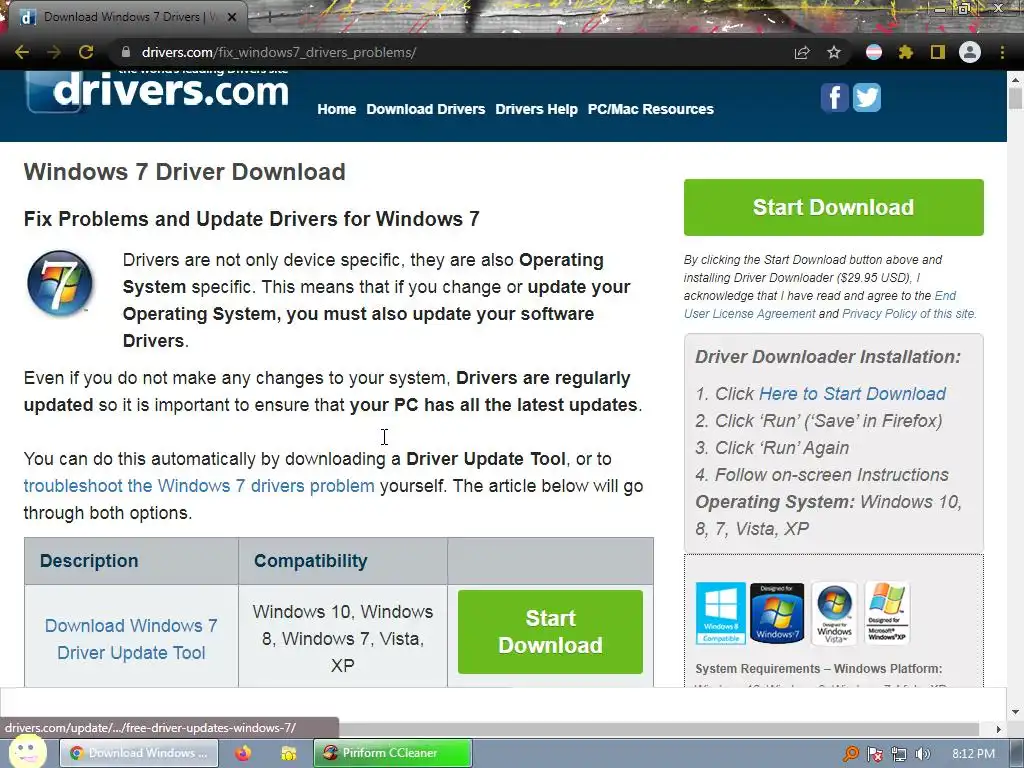Open the Privacy Policy of this site link
The width and height of the screenshot is (1024, 768).
pyautogui.click(x=908, y=313)
